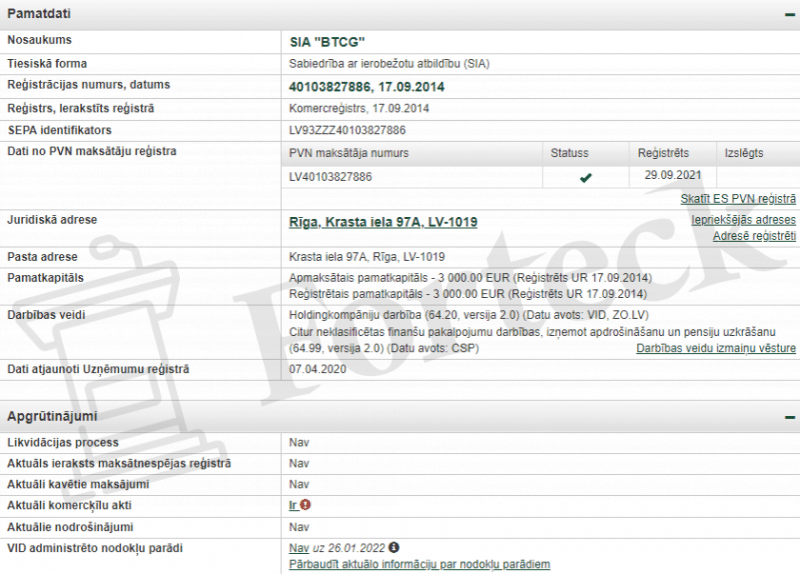Open the Rīga, Krasta iela 97A address link
The width and height of the screenshot is (800, 574).
click(x=383, y=222)
